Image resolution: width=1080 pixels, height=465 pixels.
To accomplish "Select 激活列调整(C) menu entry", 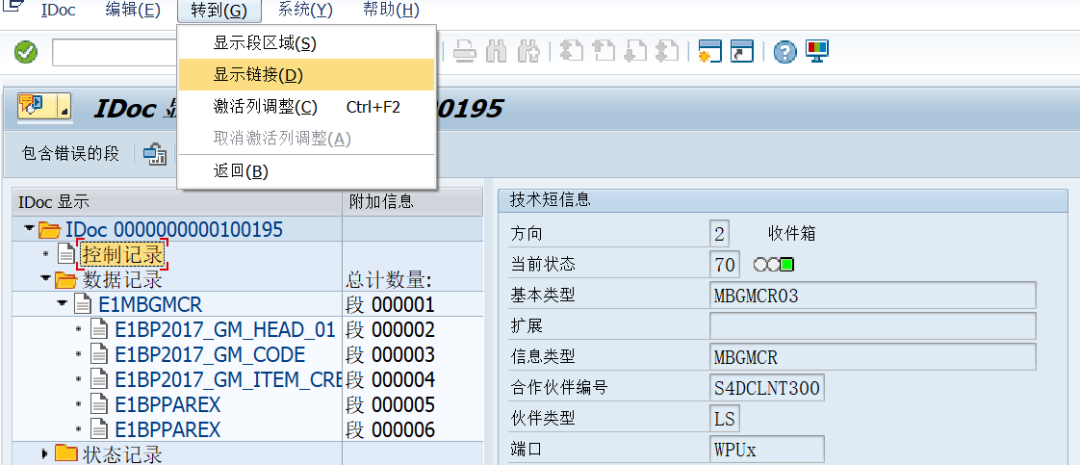I will coord(307,107).
